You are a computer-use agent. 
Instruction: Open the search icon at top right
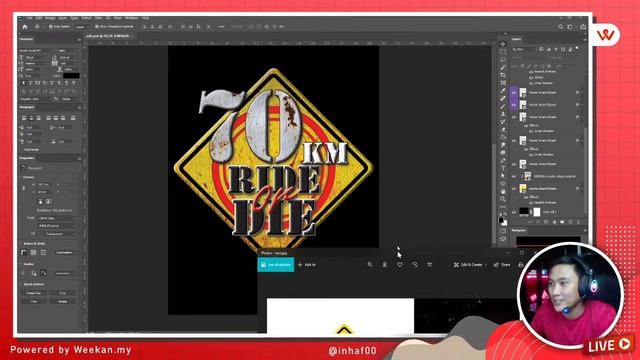(561, 27)
